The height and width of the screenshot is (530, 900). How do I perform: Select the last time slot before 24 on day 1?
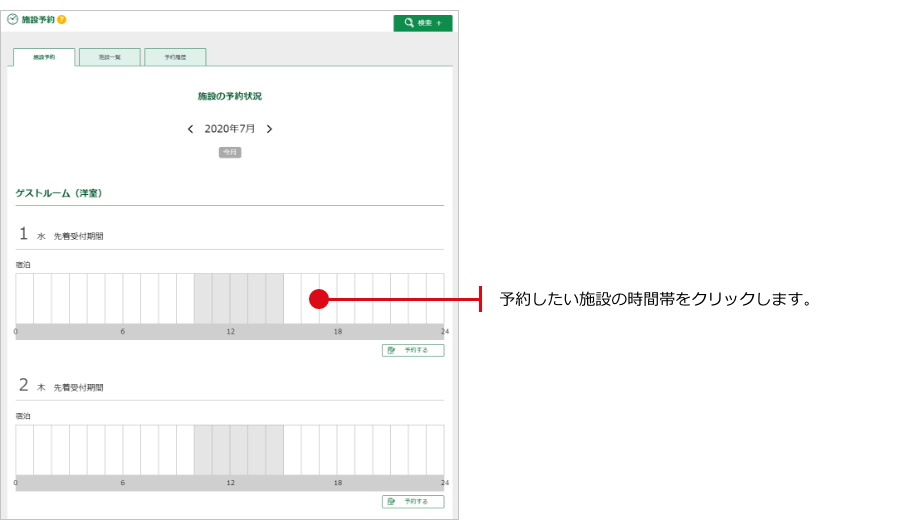(435, 299)
